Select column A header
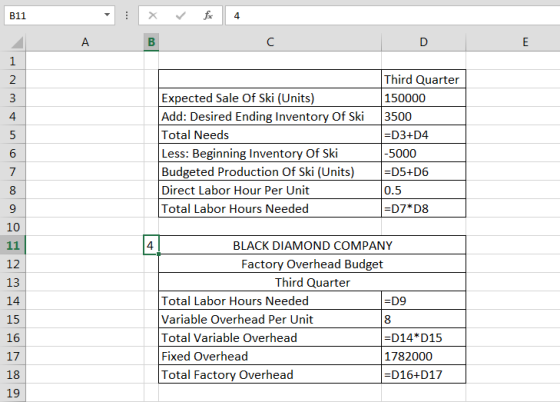Image resolution: width=560 pixels, height=402 pixels. pyautogui.click(x=85, y=42)
